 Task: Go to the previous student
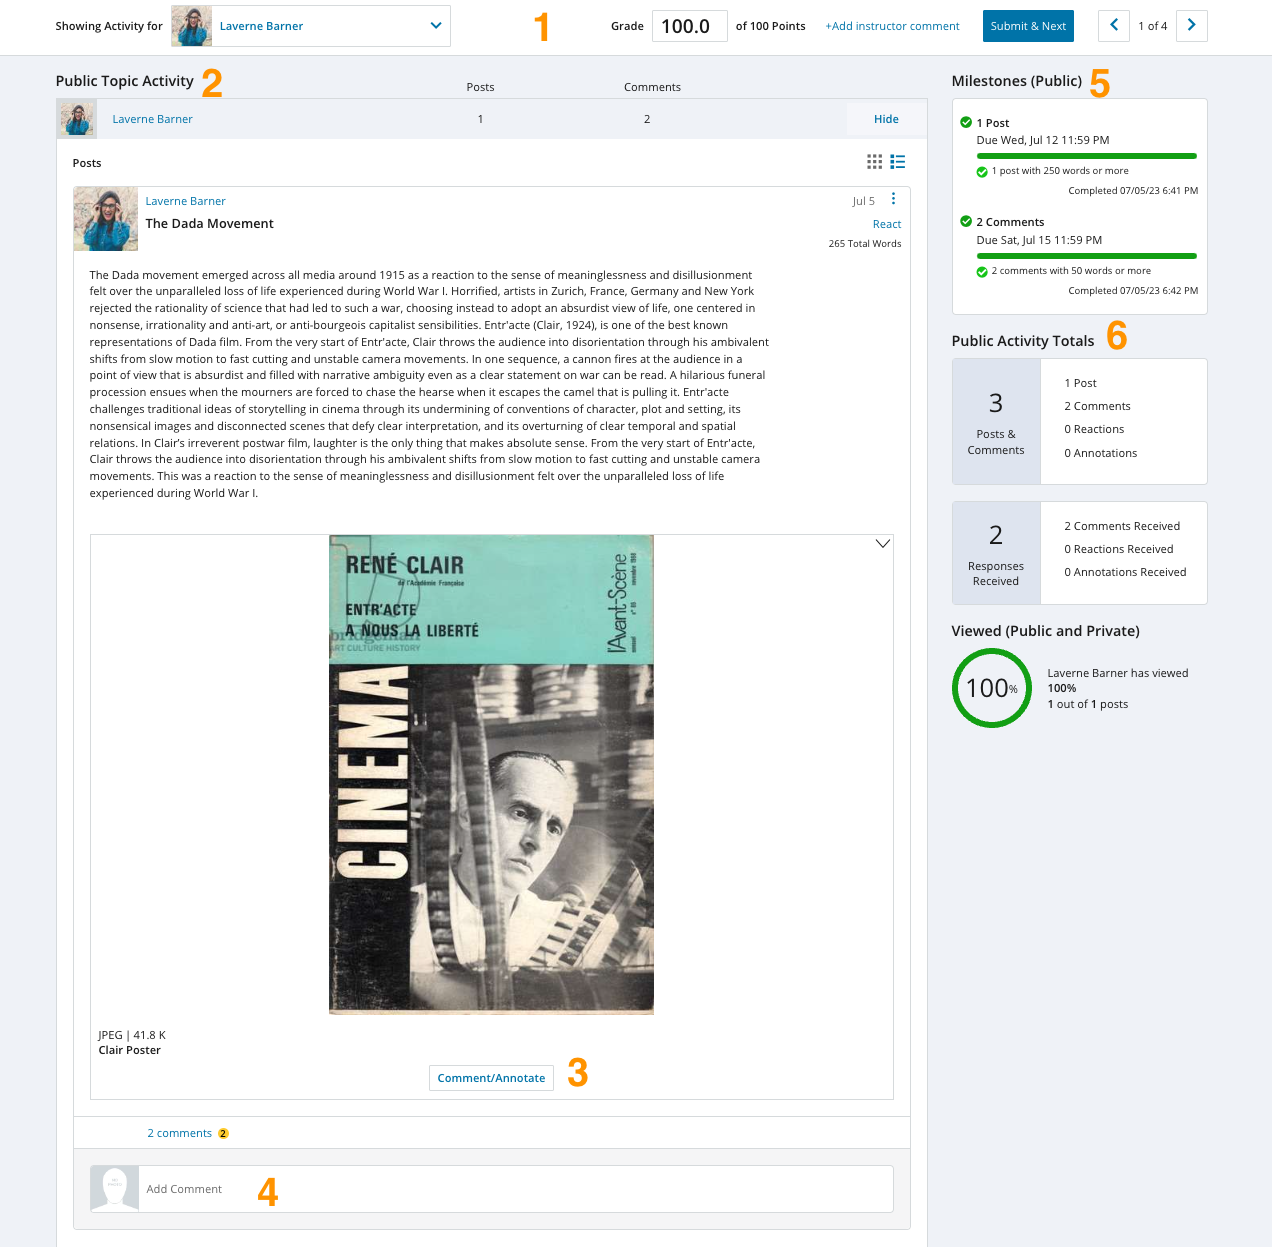coord(1114,26)
